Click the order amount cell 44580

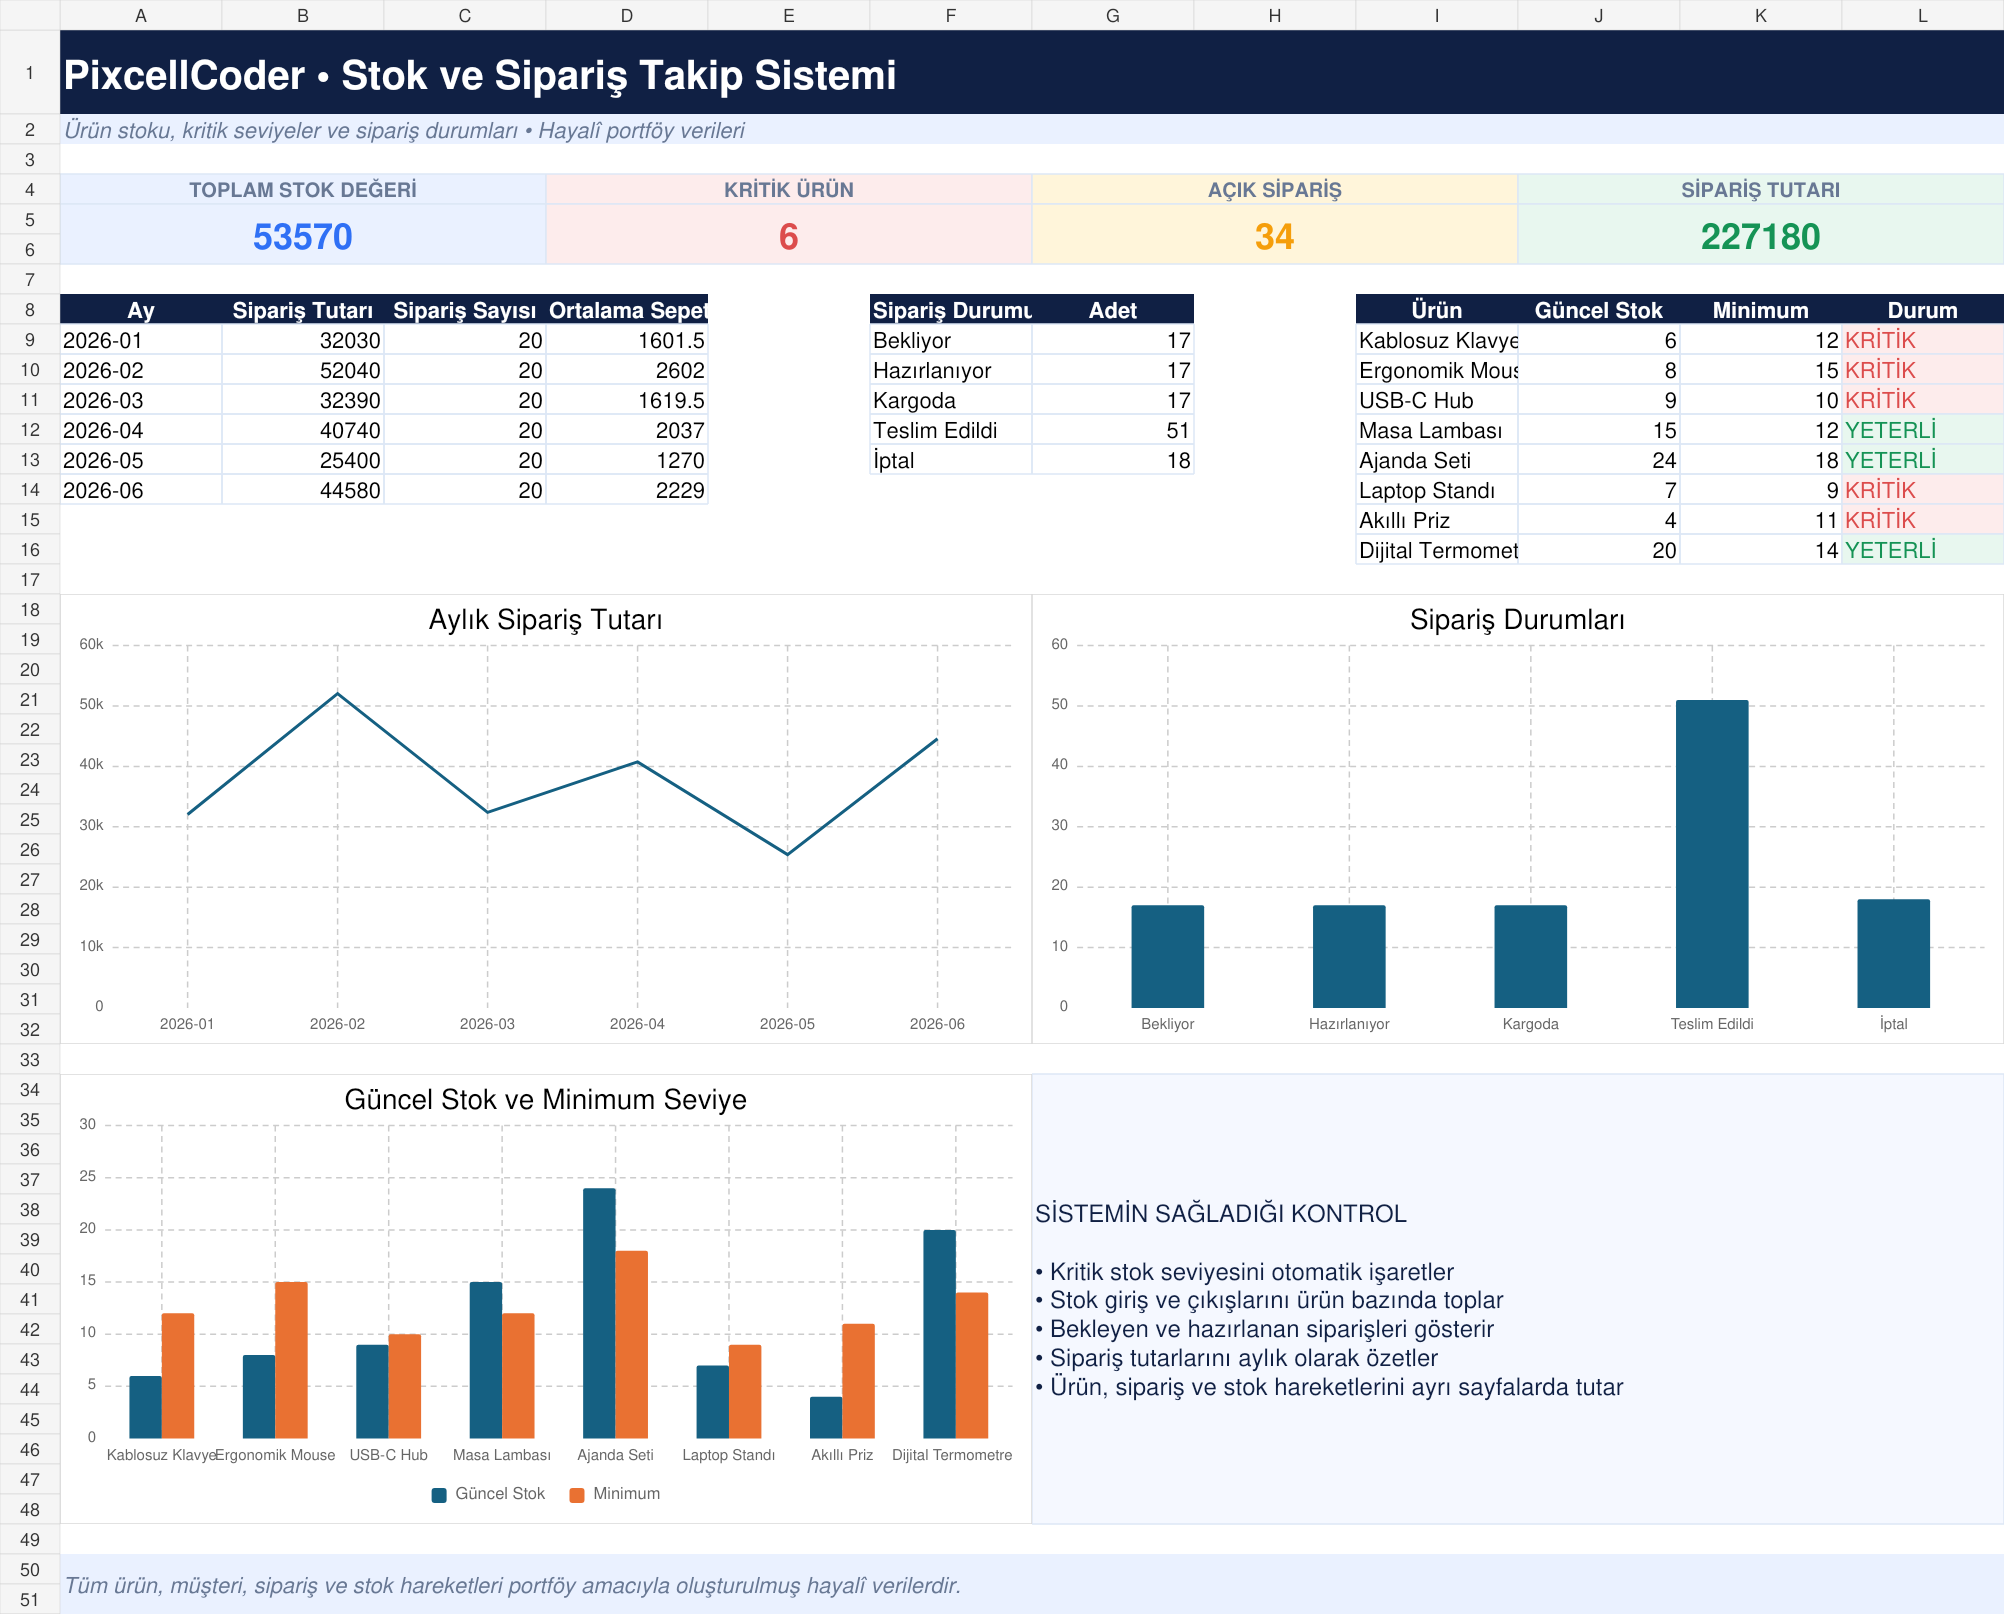click(x=303, y=490)
